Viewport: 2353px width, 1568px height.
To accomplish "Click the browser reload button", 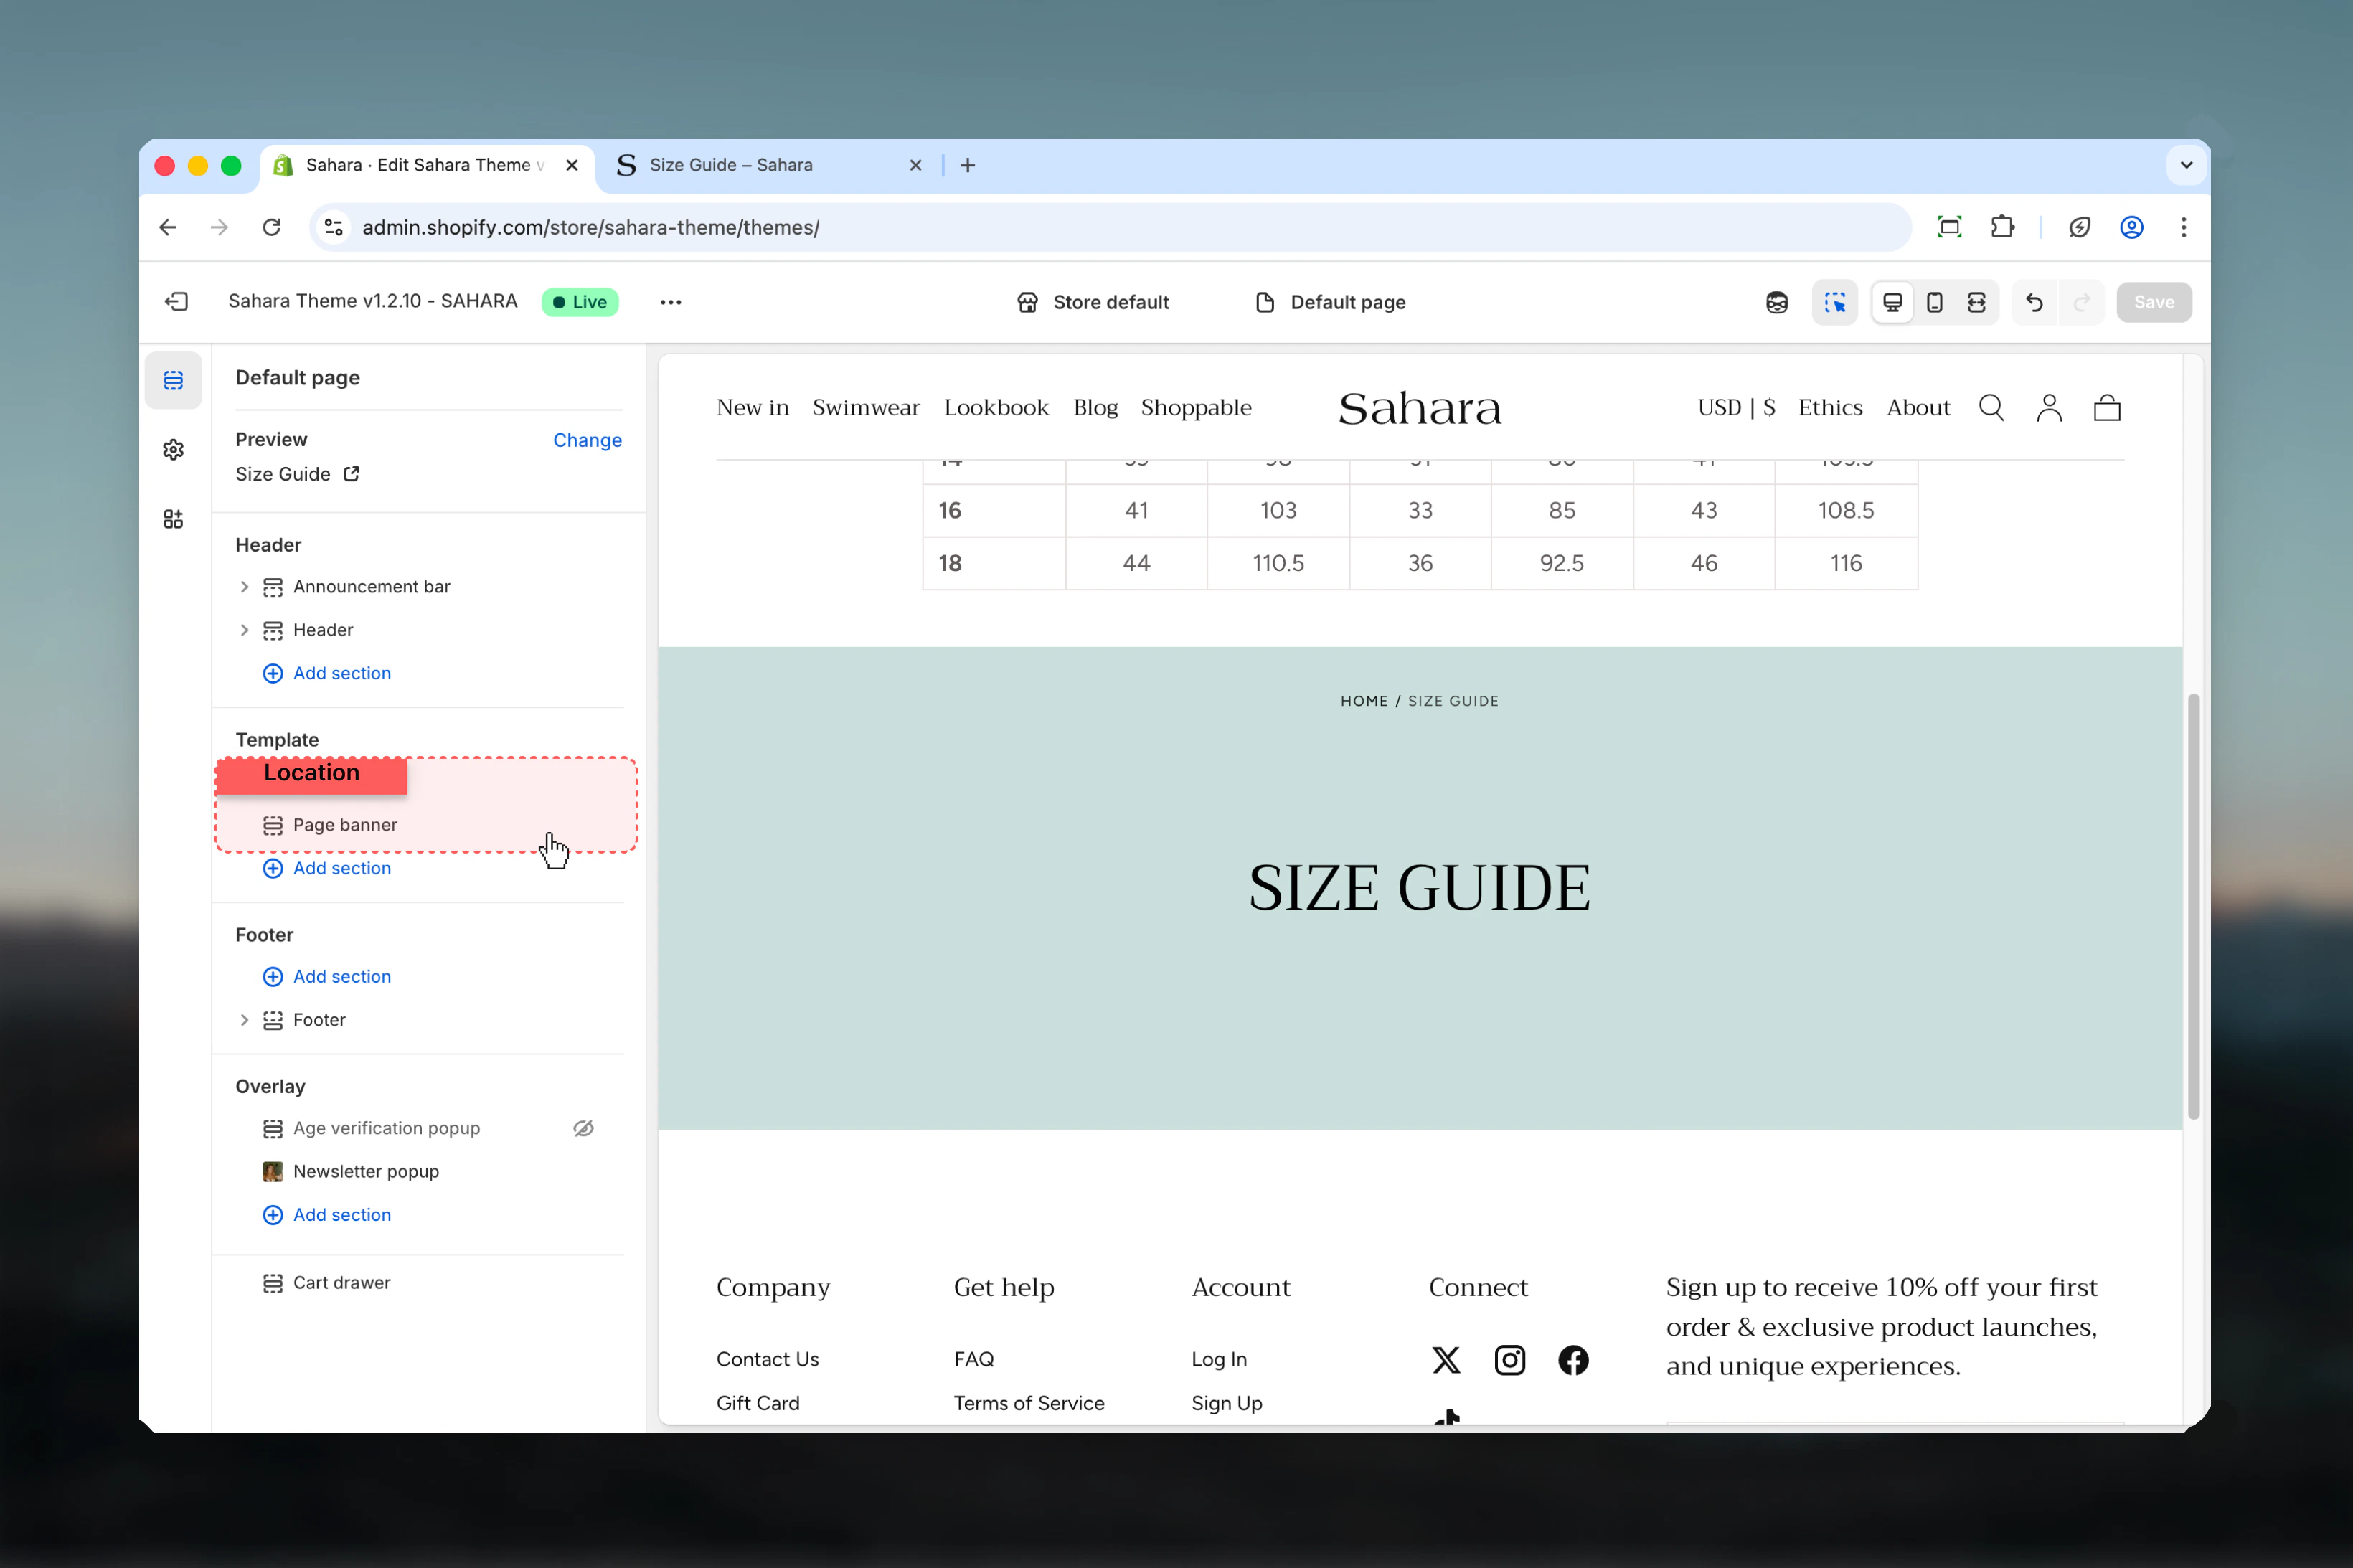I will [271, 227].
